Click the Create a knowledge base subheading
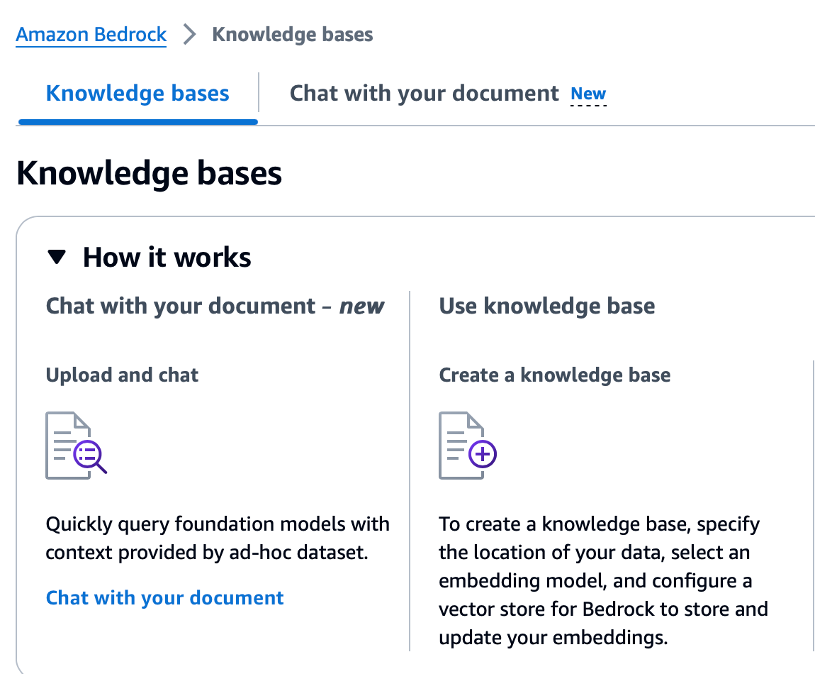Image resolution: width=816 pixels, height=674 pixels. 554,375
